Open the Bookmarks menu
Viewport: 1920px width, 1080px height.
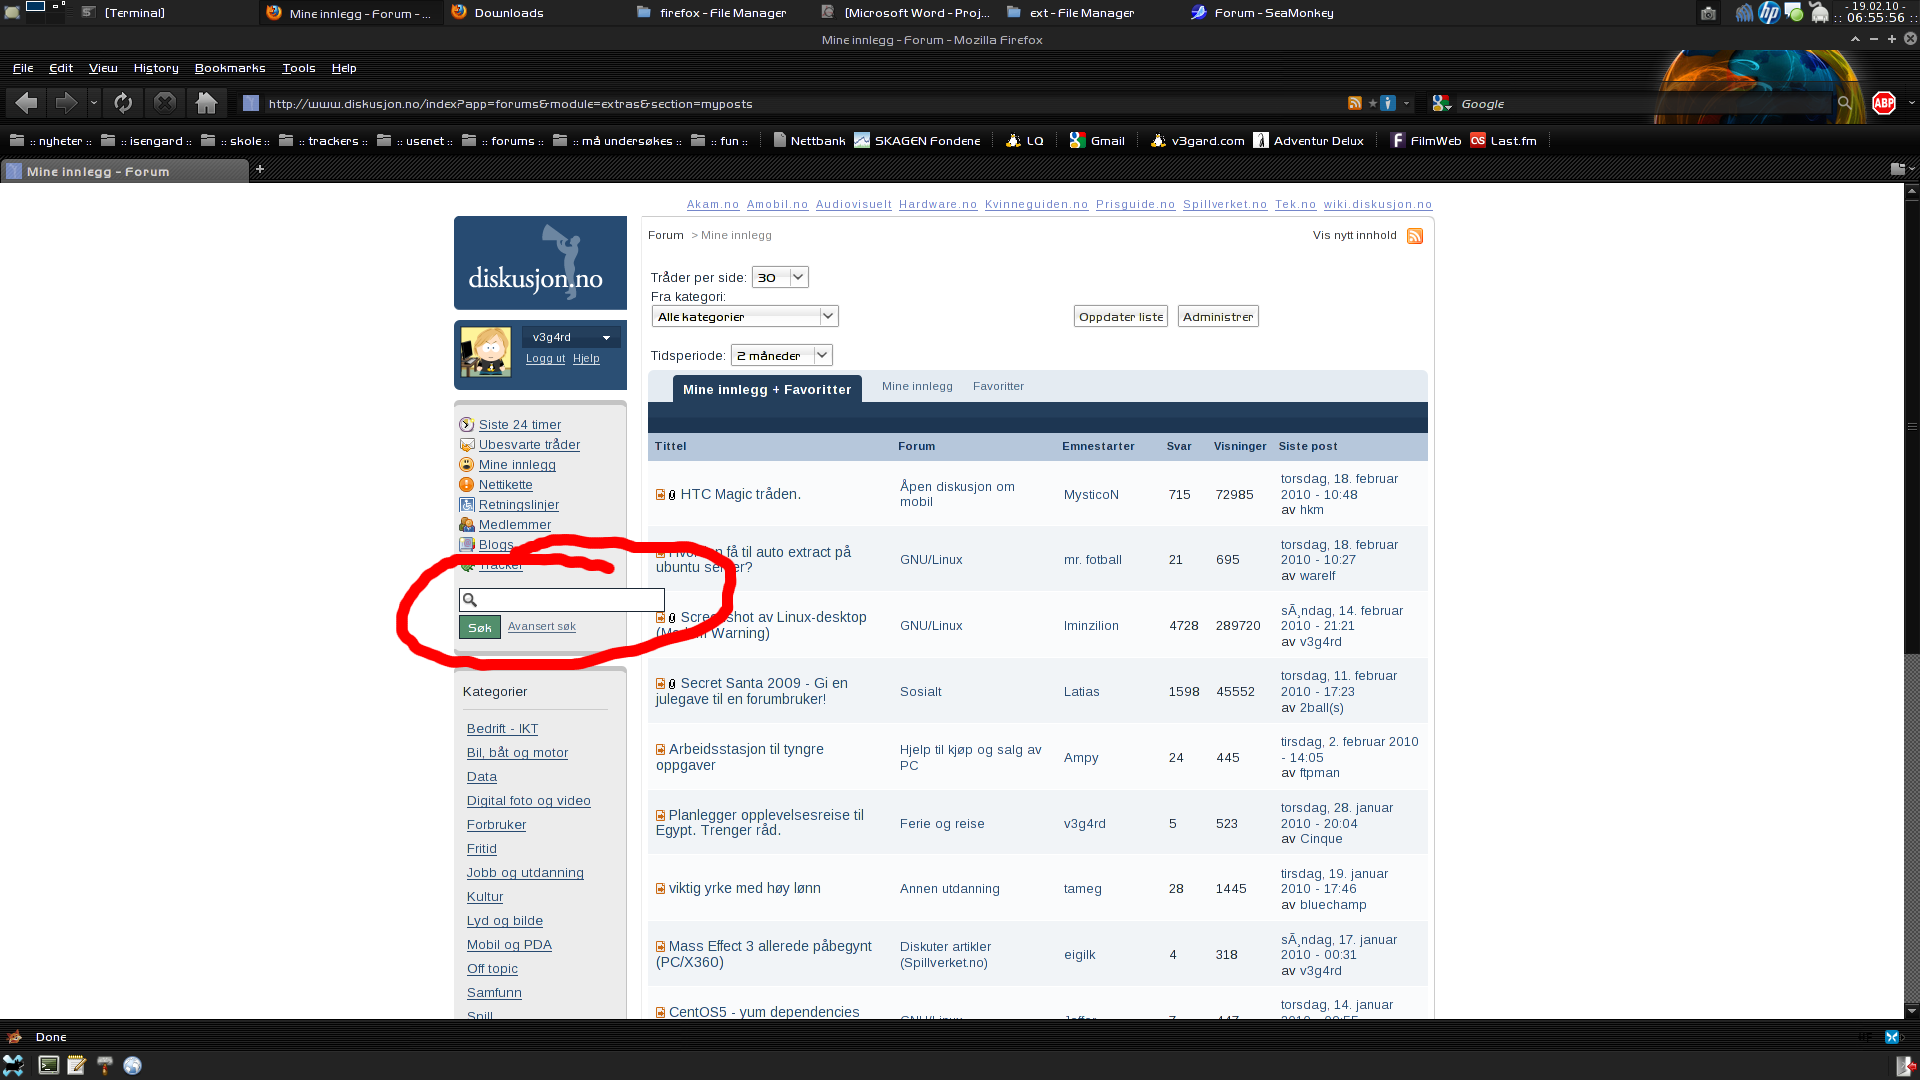coord(230,68)
